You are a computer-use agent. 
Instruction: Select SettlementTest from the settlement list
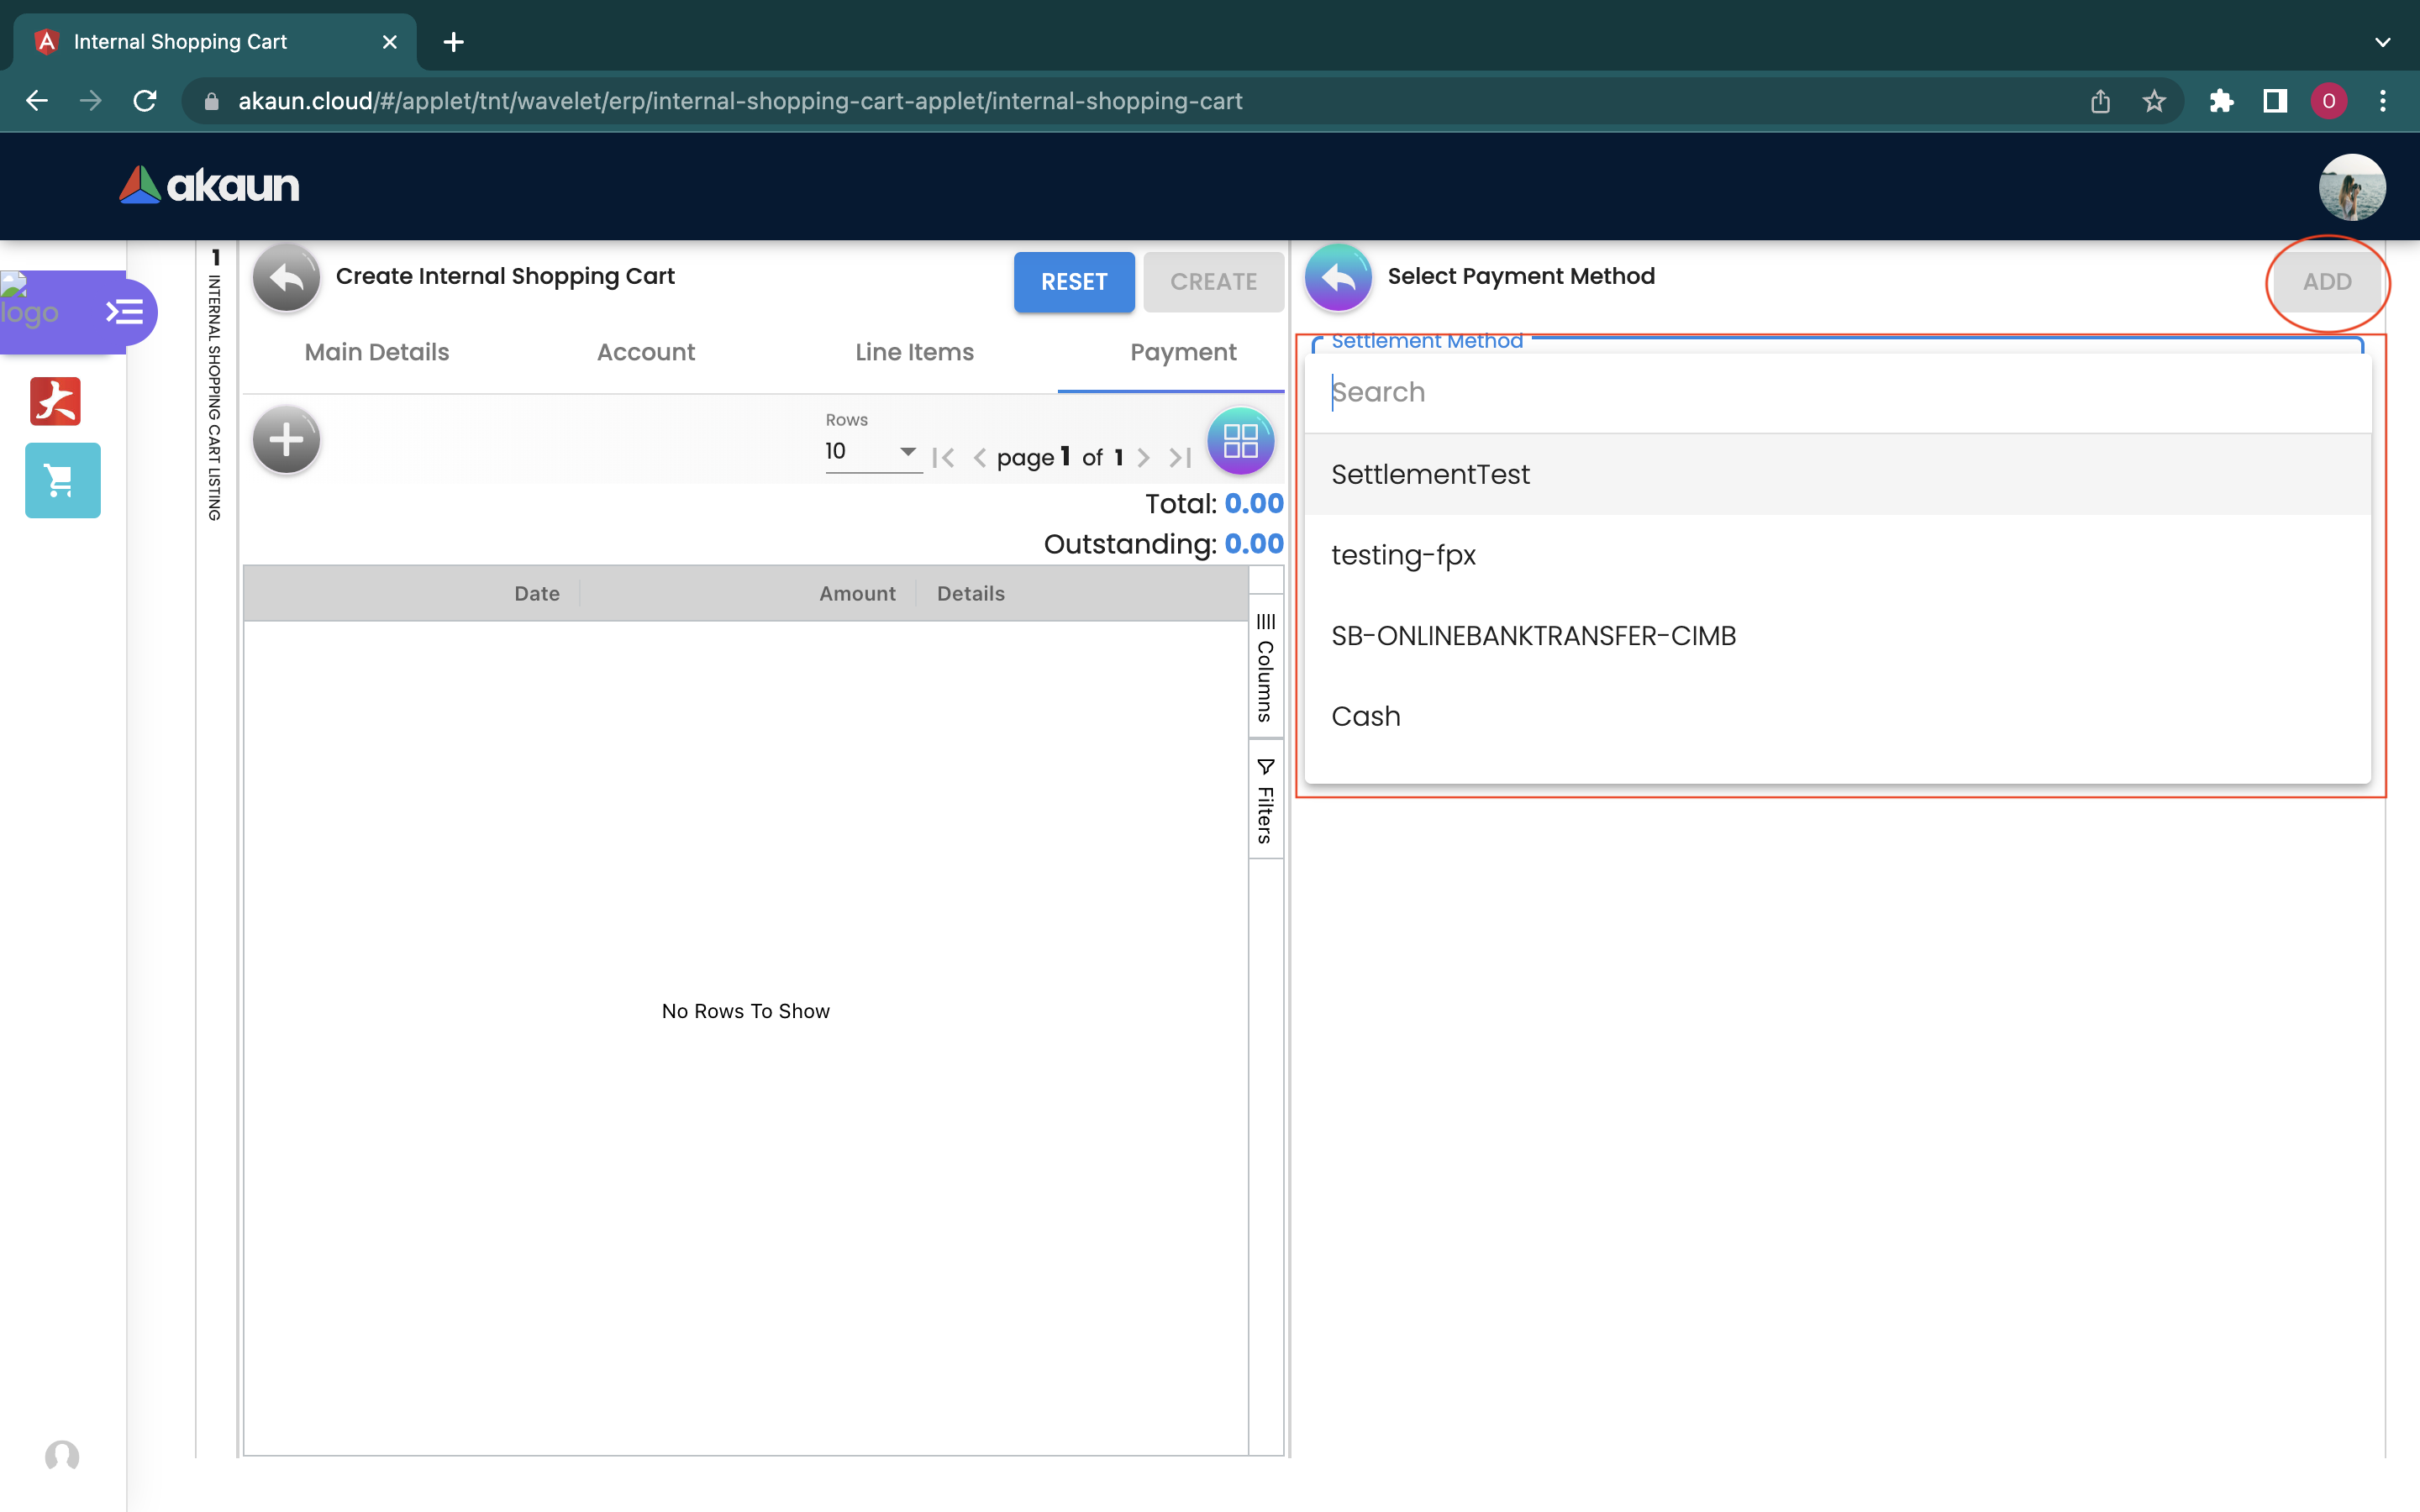1430,474
